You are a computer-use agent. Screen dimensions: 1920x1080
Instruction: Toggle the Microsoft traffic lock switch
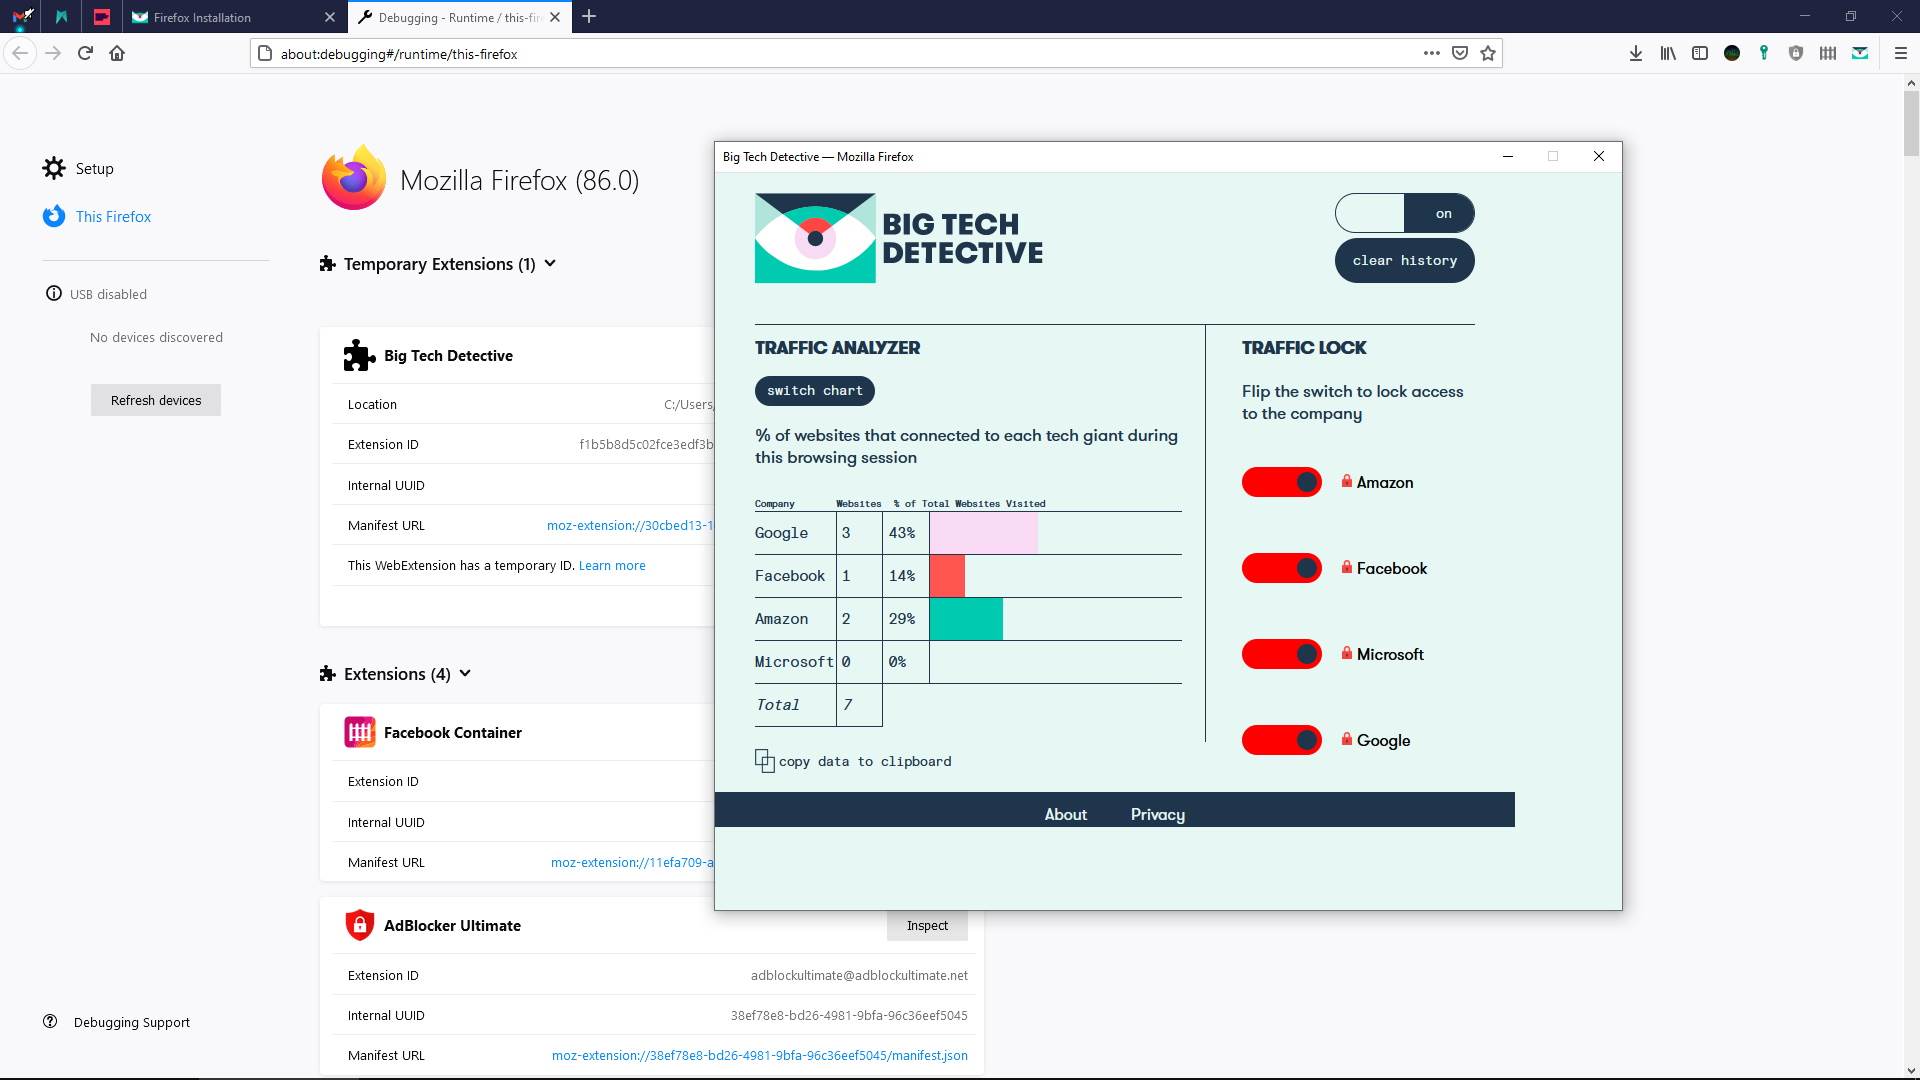click(1282, 654)
